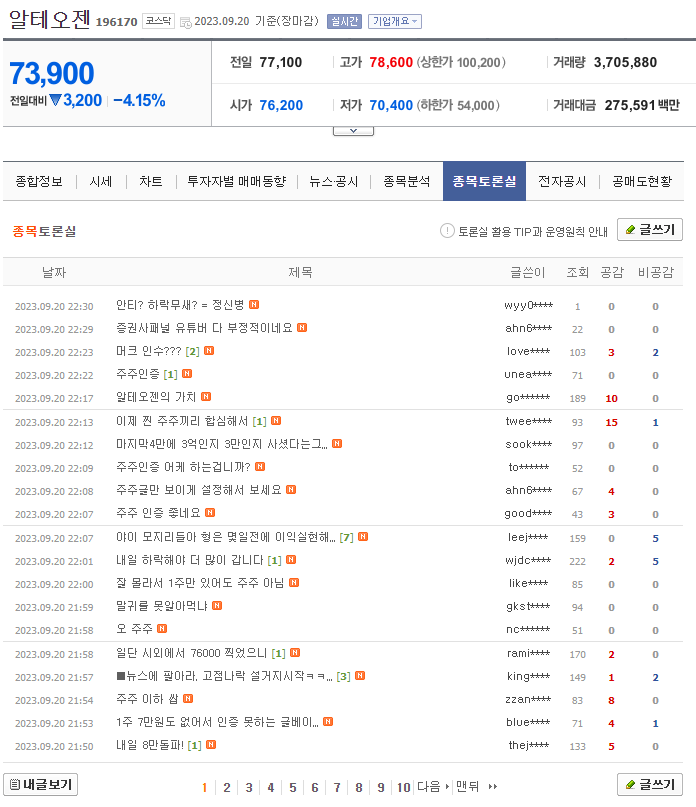
Task: Click N icon next to 주주 이하 쌉
Action: 188,698
